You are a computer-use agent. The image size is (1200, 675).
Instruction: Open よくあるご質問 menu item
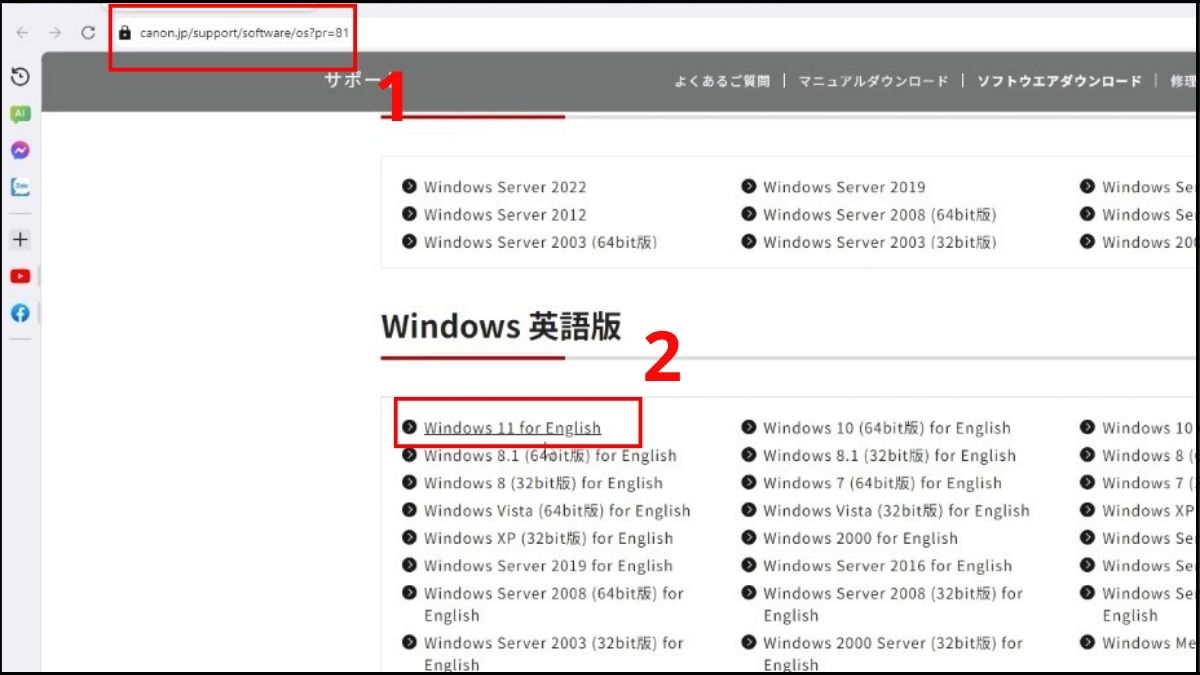[x=721, y=82]
